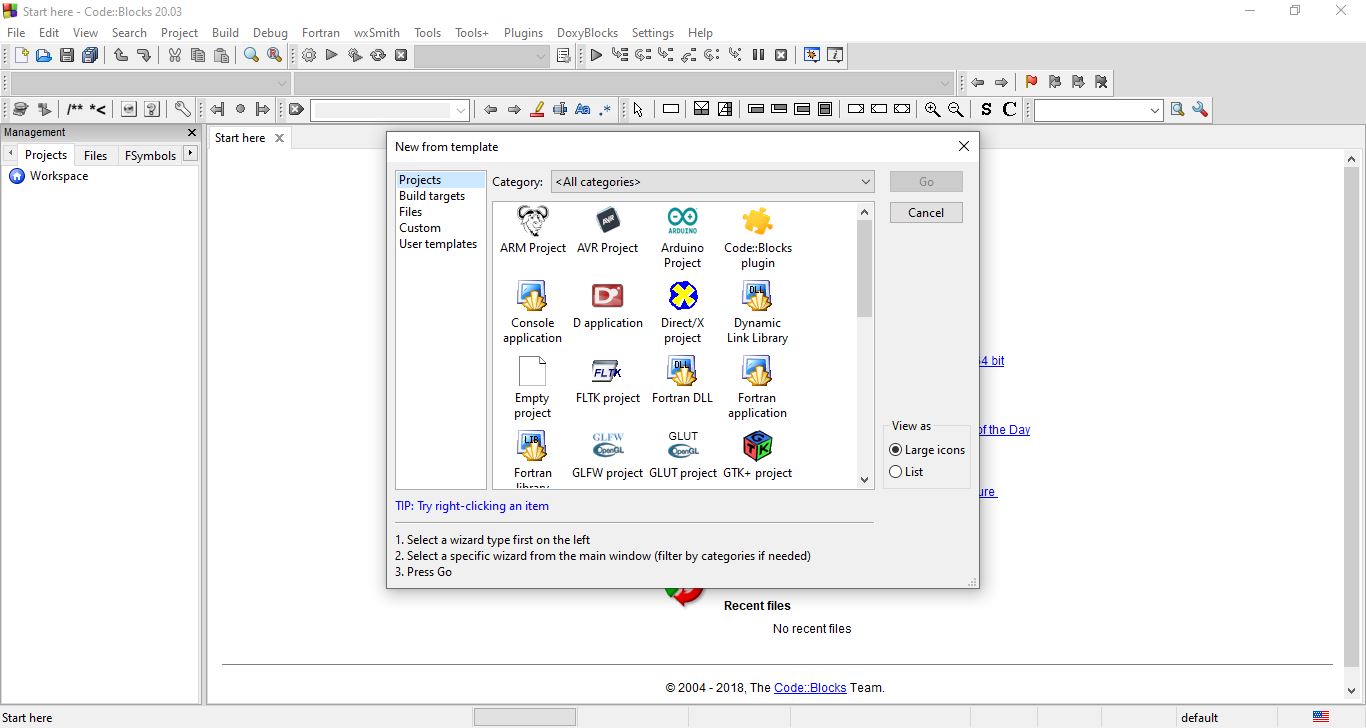Select the GLFW project template

[607, 455]
